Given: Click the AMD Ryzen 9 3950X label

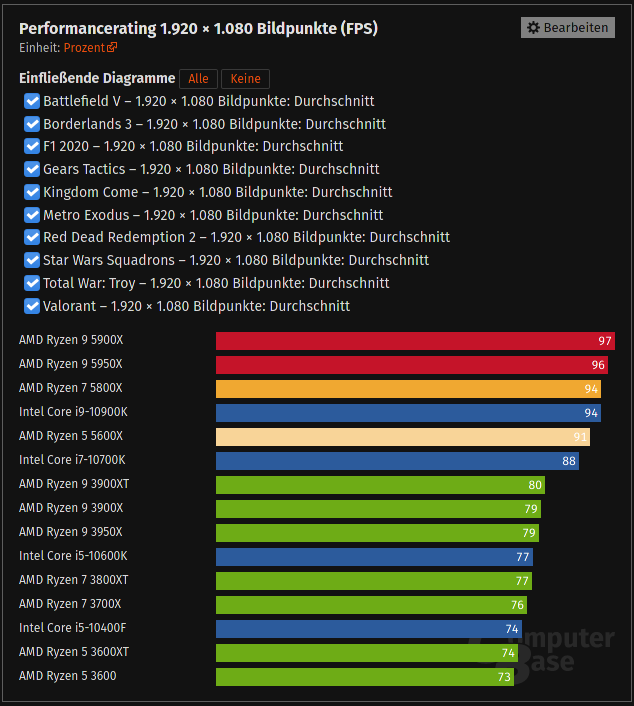Looking at the screenshot, I should click(71, 532).
